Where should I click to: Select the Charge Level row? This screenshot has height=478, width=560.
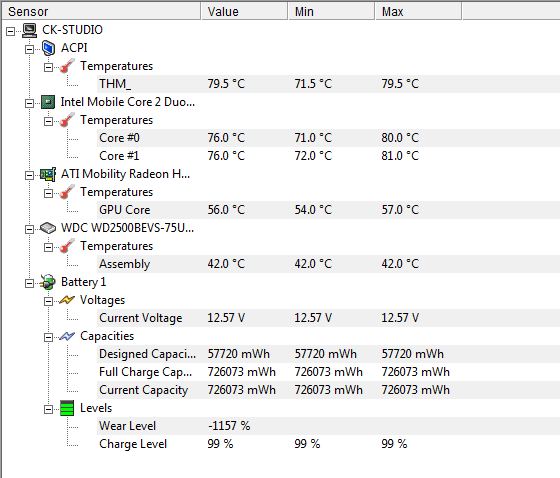(x=328, y=444)
